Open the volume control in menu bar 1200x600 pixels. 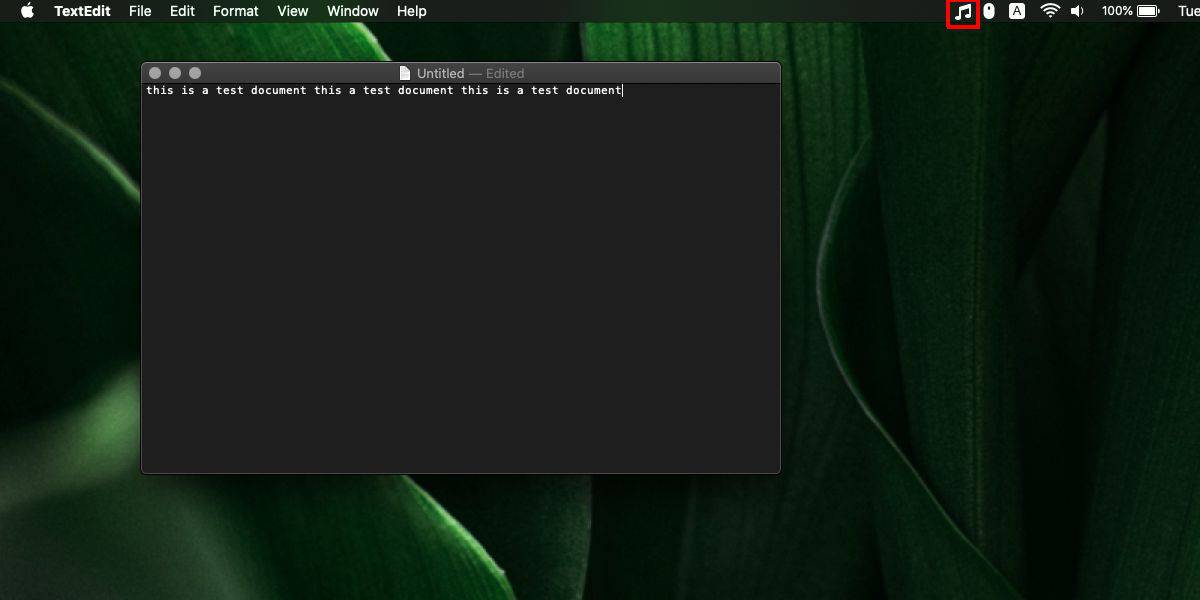[1078, 11]
